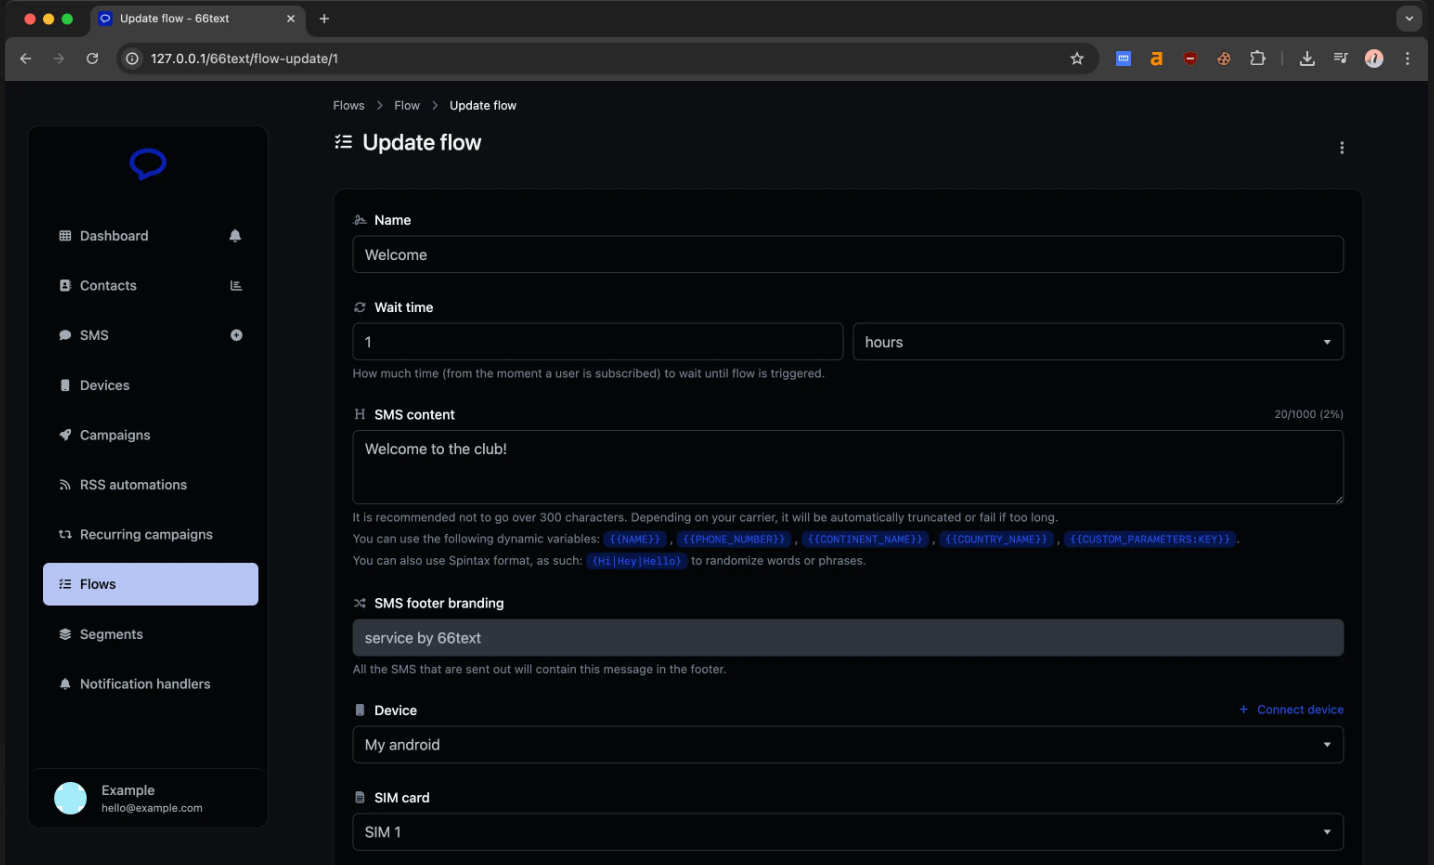Open Contacts in the sidebar
The height and width of the screenshot is (865, 1434).
point(108,286)
